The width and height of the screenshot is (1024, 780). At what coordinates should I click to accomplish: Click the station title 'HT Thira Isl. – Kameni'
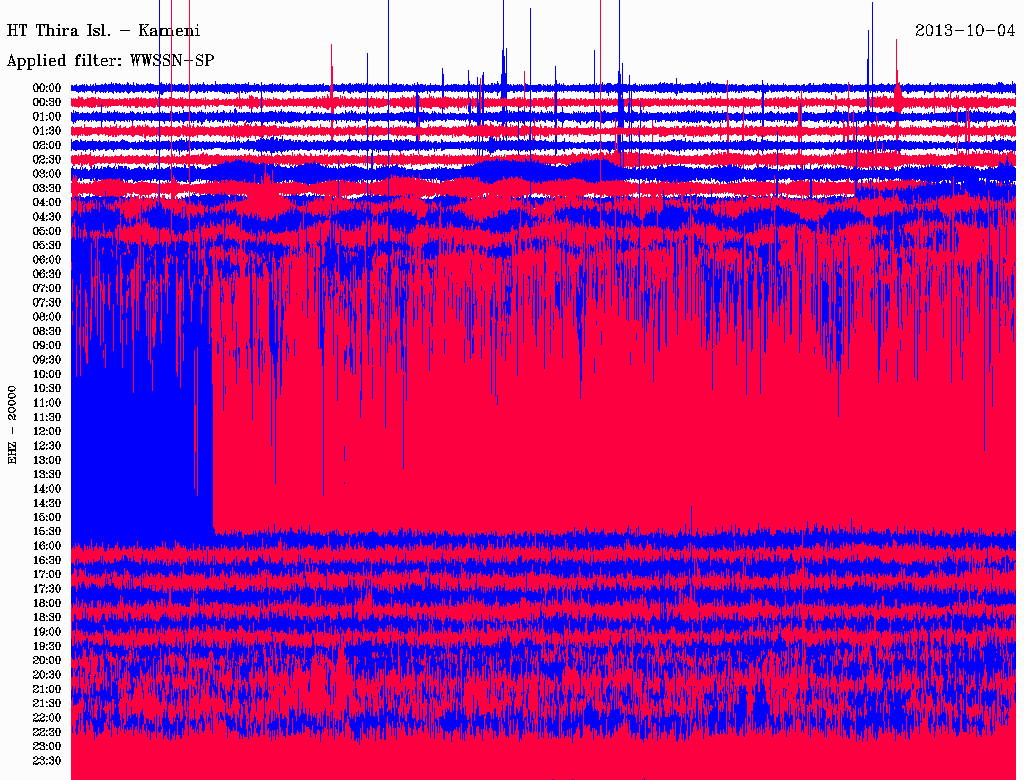pyautogui.click(x=104, y=31)
